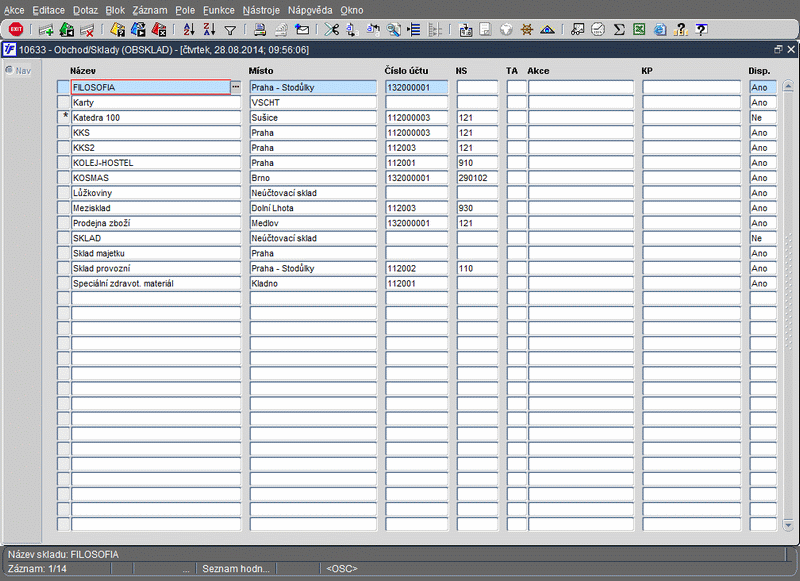Image resolution: width=800 pixels, height=581 pixels.
Task: Click the save to disk icon
Action: coord(465,30)
